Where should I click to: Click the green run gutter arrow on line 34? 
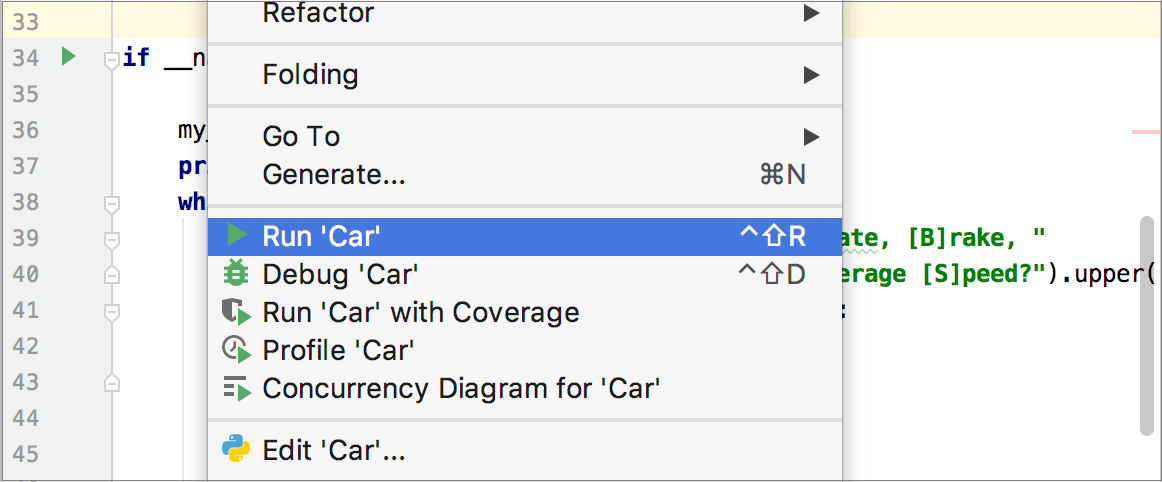pyautogui.click(x=69, y=56)
